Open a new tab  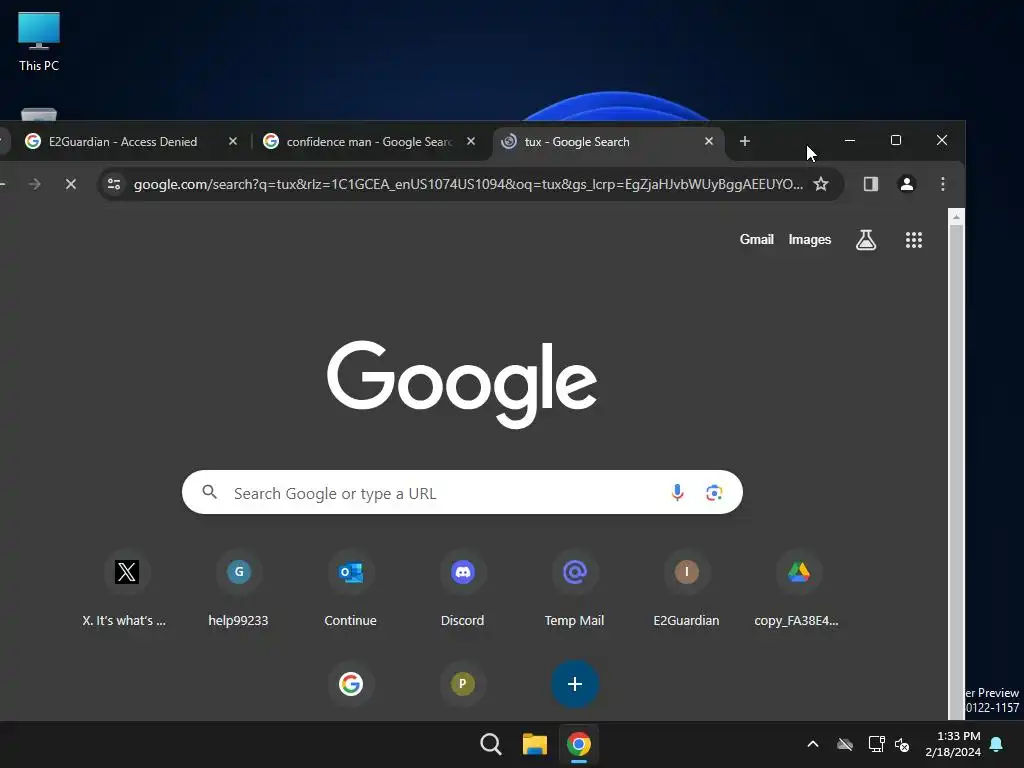pos(744,141)
